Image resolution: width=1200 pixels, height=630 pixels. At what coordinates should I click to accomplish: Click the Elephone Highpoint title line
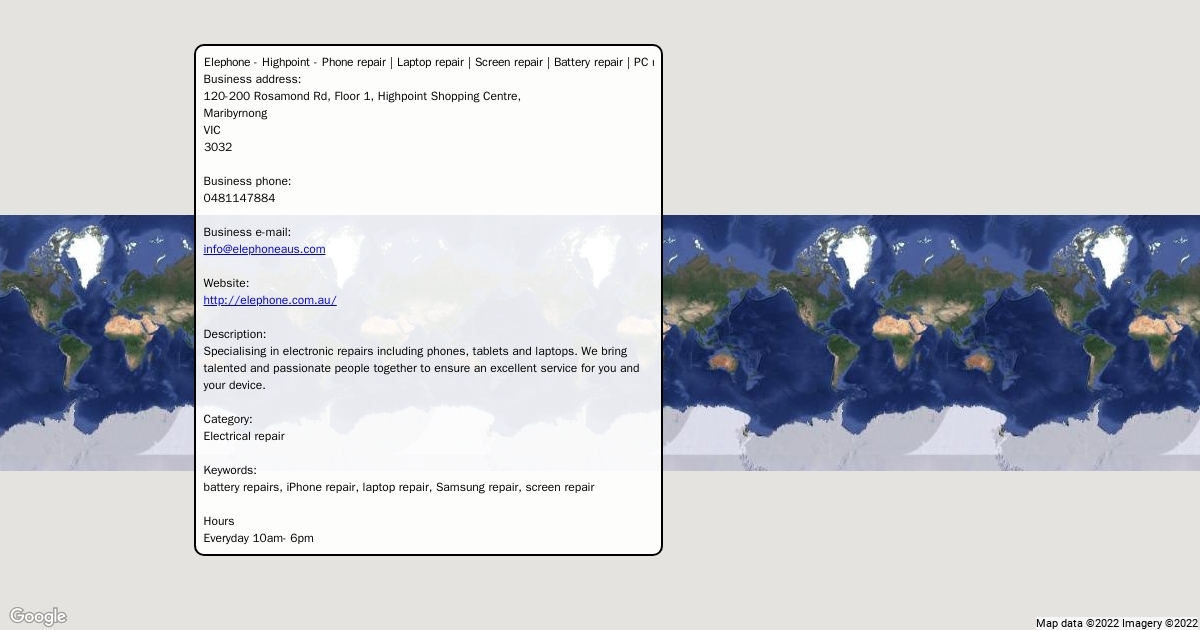(428, 62)
